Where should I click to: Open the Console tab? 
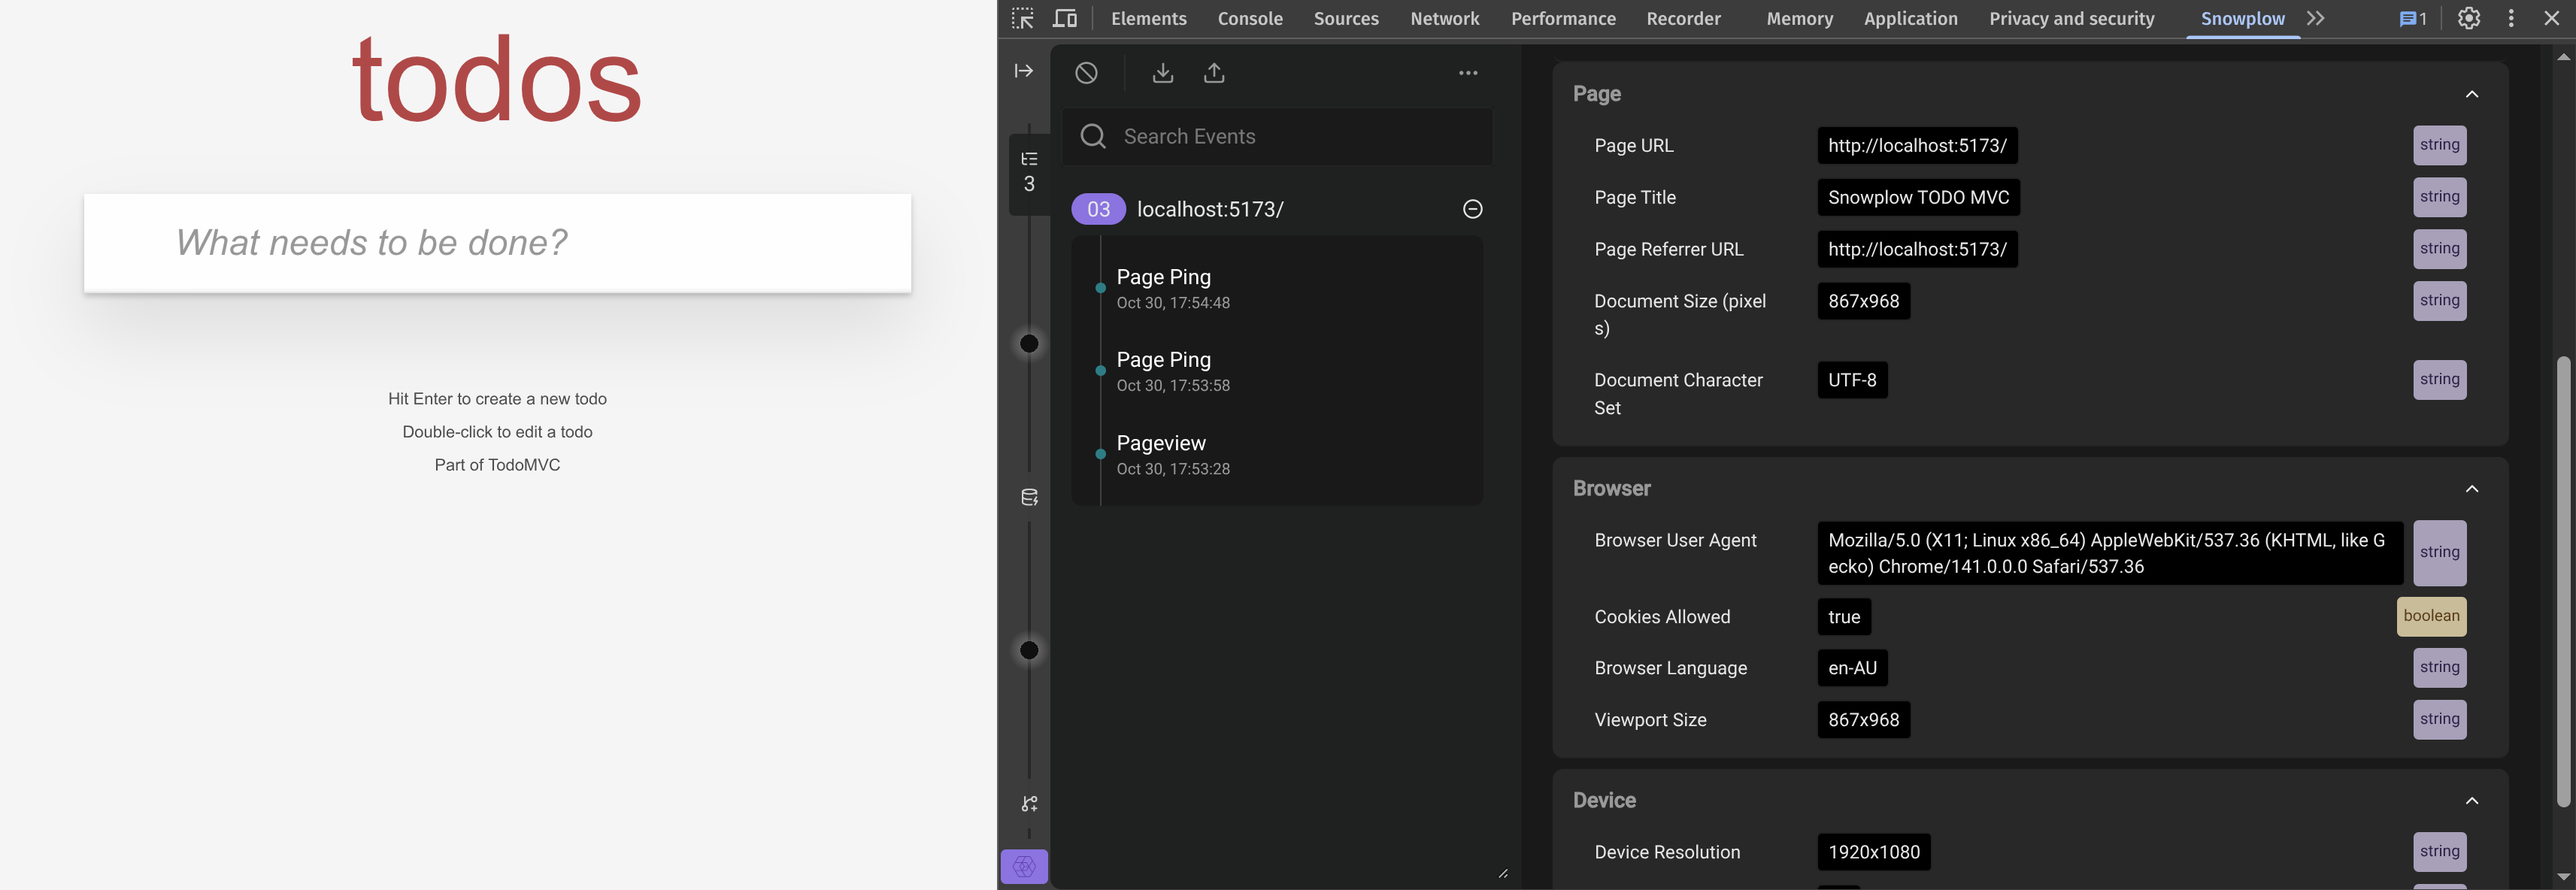coord(1249,19)
